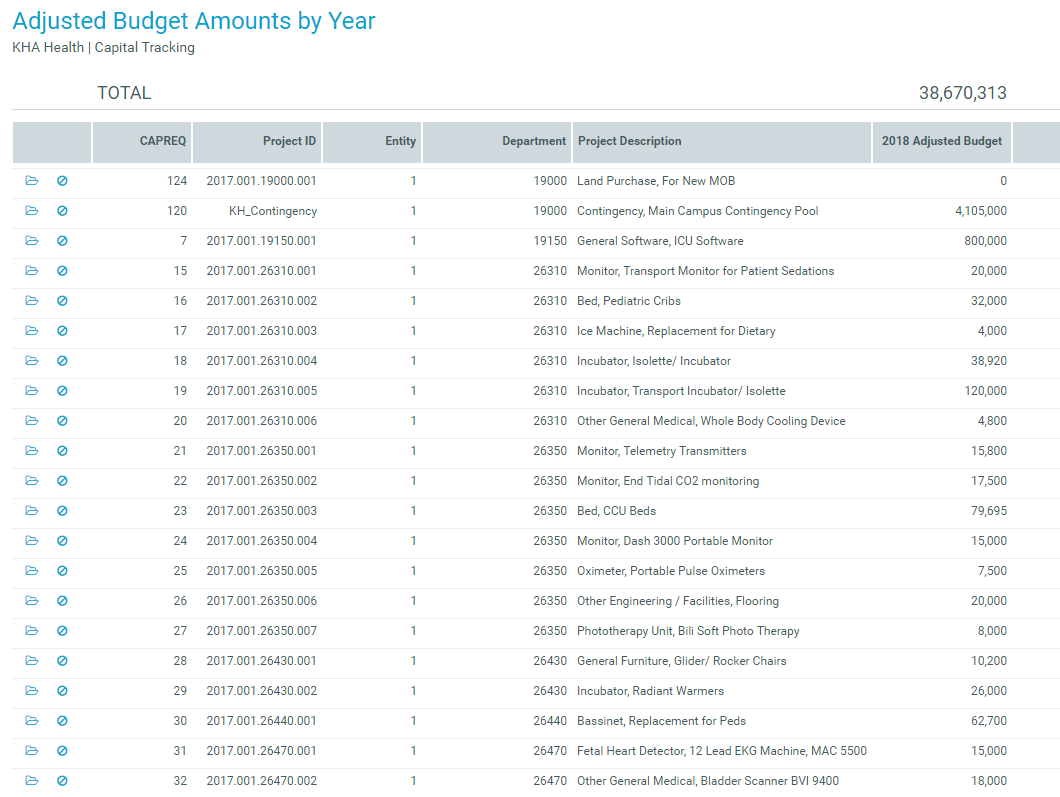
Task: Open folder icon for Portable Pulse Oximeters row
Action: coord(32,571)
